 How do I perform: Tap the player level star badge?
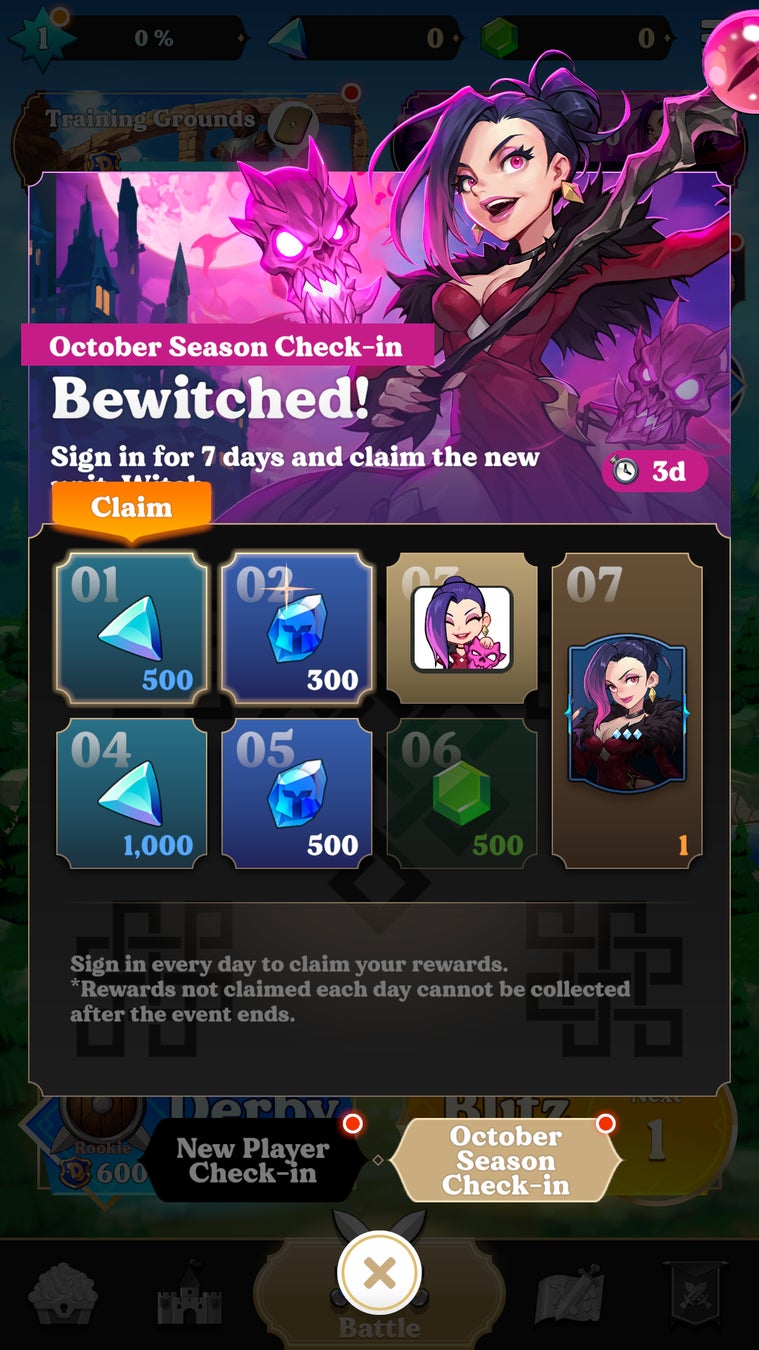click(x=42, y=38)
